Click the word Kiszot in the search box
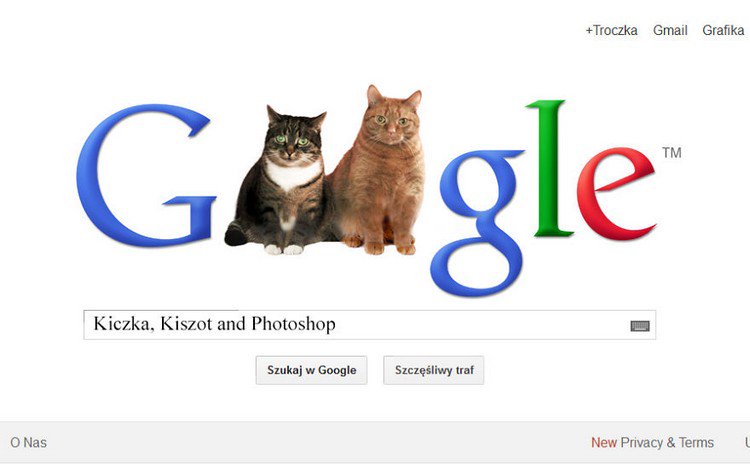The image size is (750, 464). point(186,324)
